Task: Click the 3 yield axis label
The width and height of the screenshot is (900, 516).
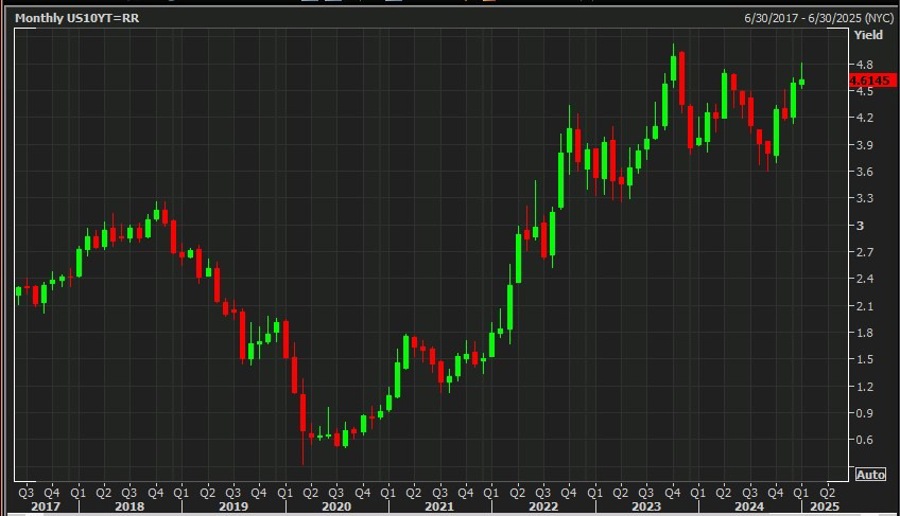Action: pos(860,226)
